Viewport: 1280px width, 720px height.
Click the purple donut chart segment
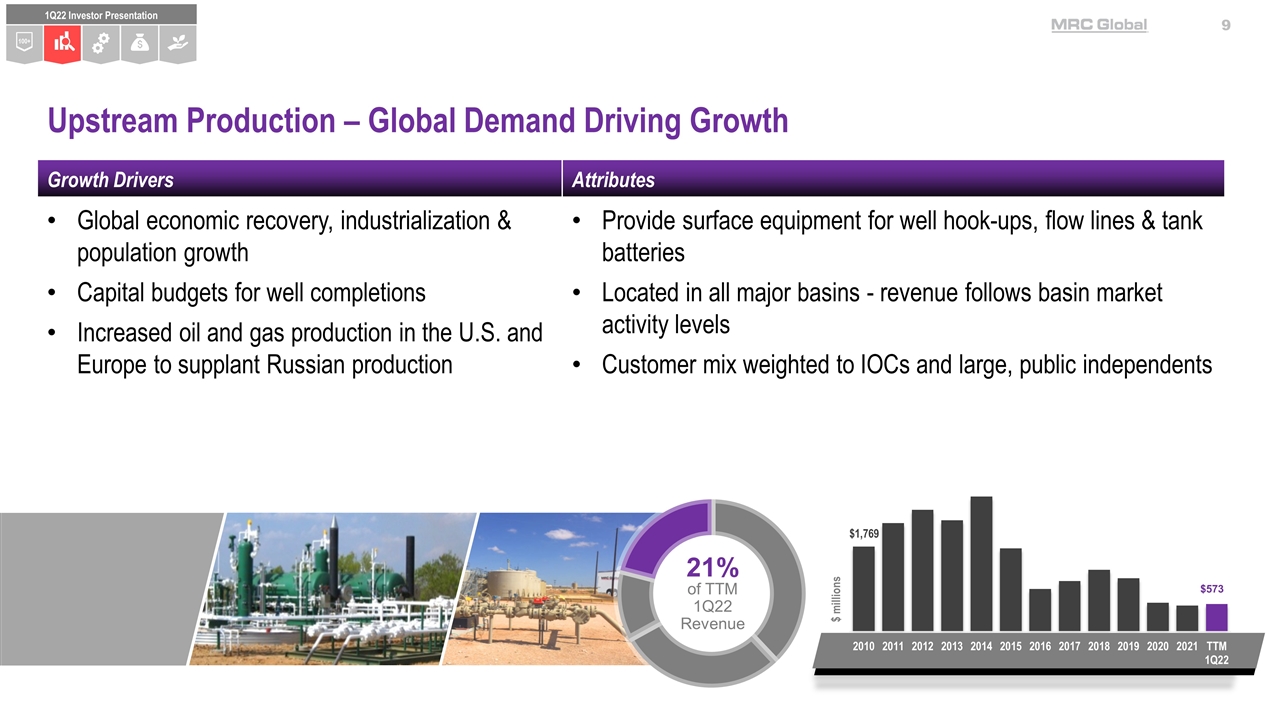(x=668, y=535)
